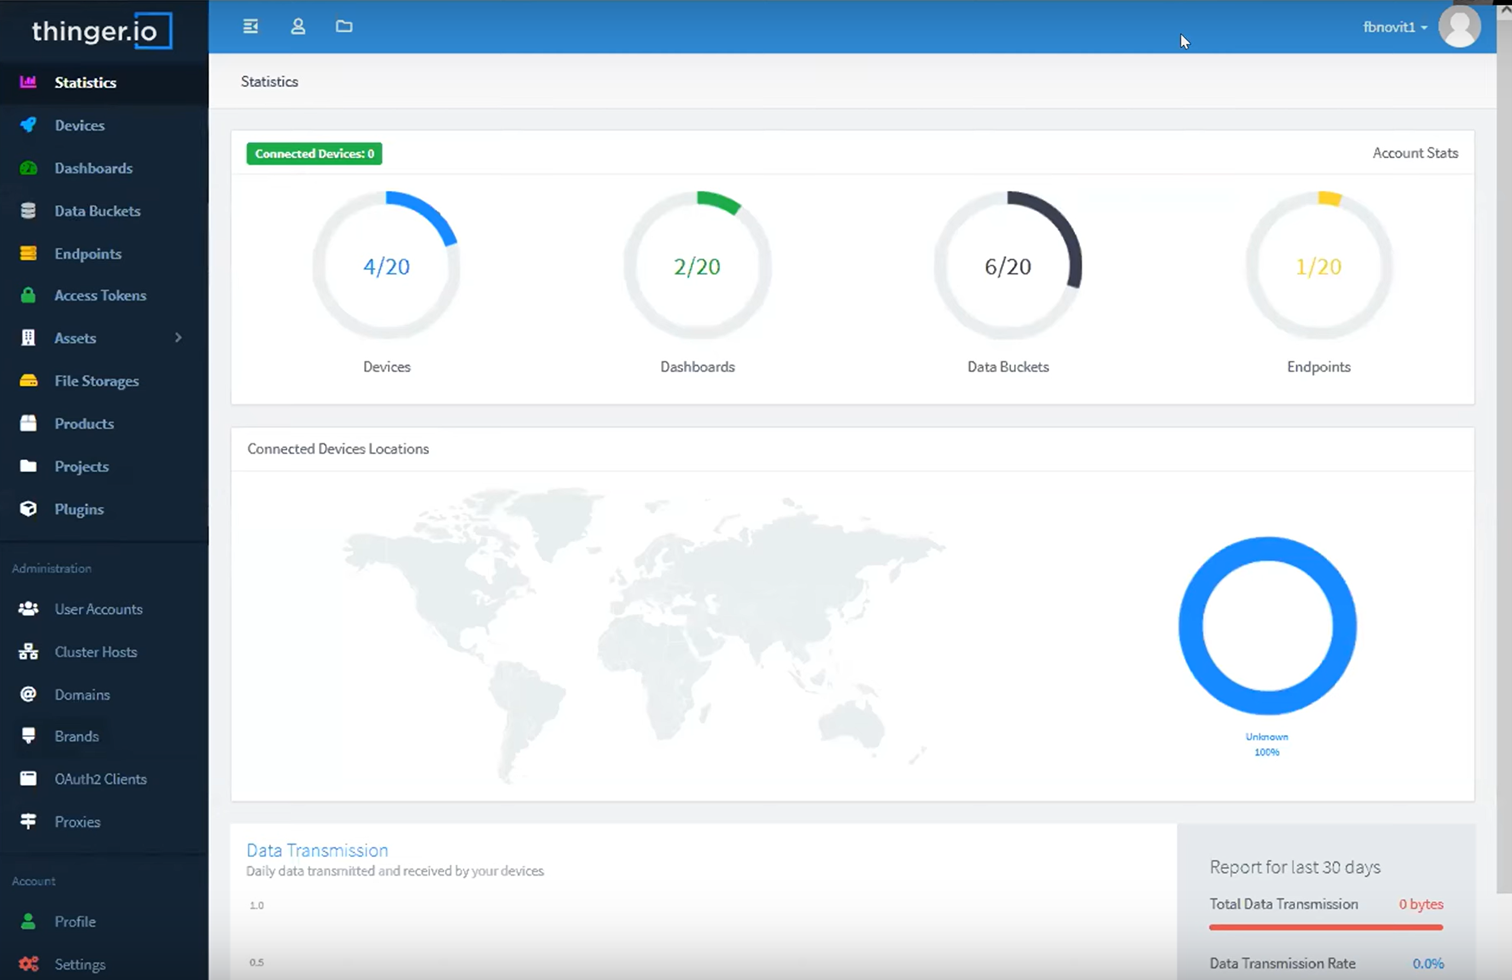Viewport: 1512px width, 980px height.
Task: Open the folder icon in top toolbar
Action: [344, 26]
